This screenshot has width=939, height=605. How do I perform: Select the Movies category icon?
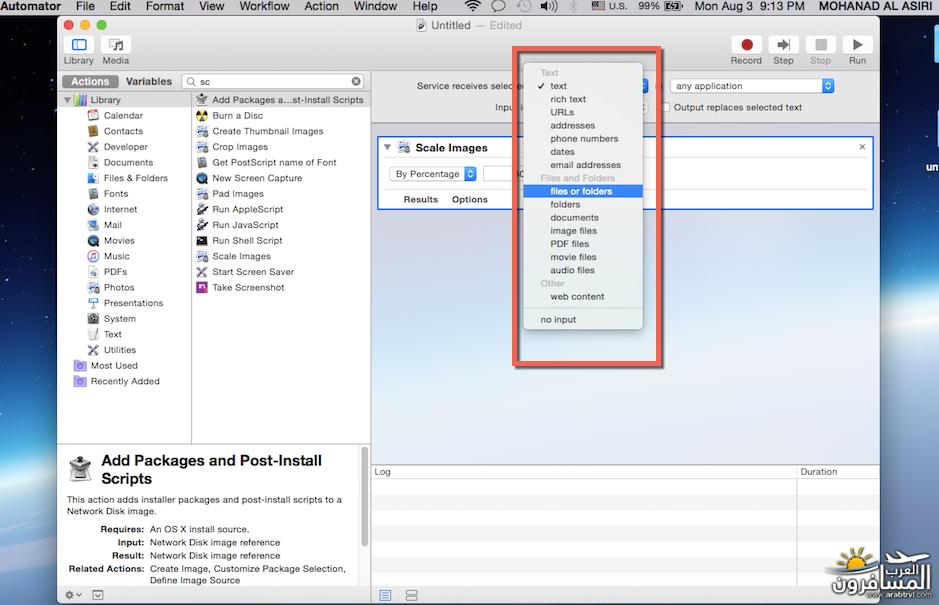(93, 240)
